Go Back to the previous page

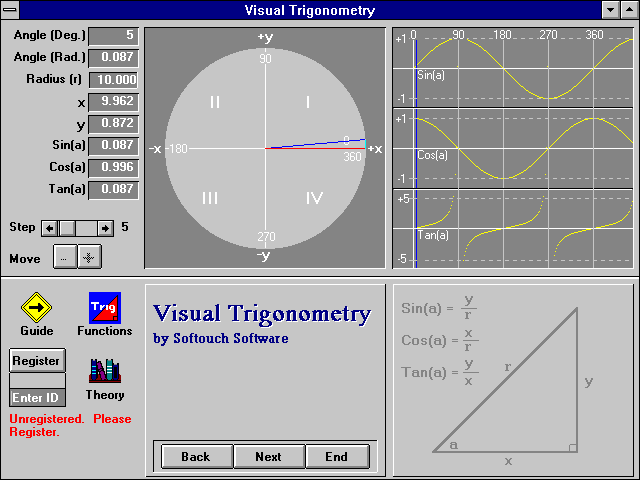195,457
